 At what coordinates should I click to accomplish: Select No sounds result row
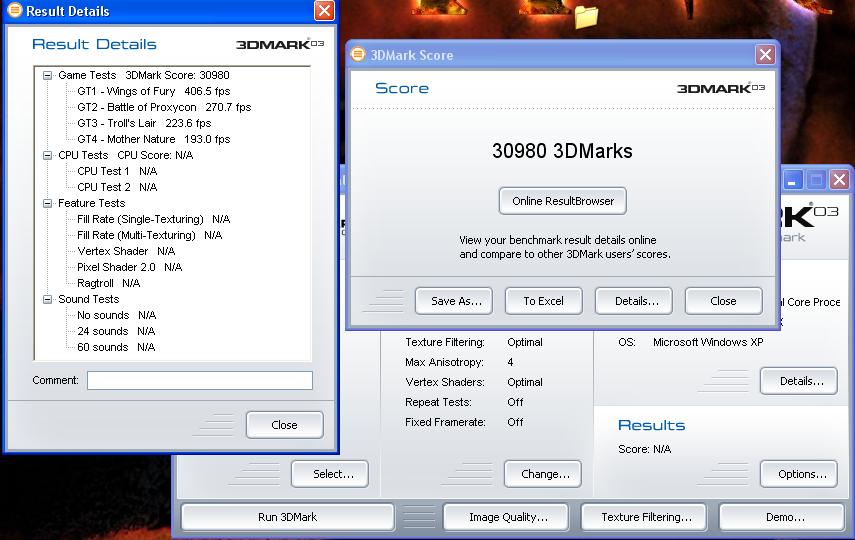pyautogui.click(x=116, y=315)
